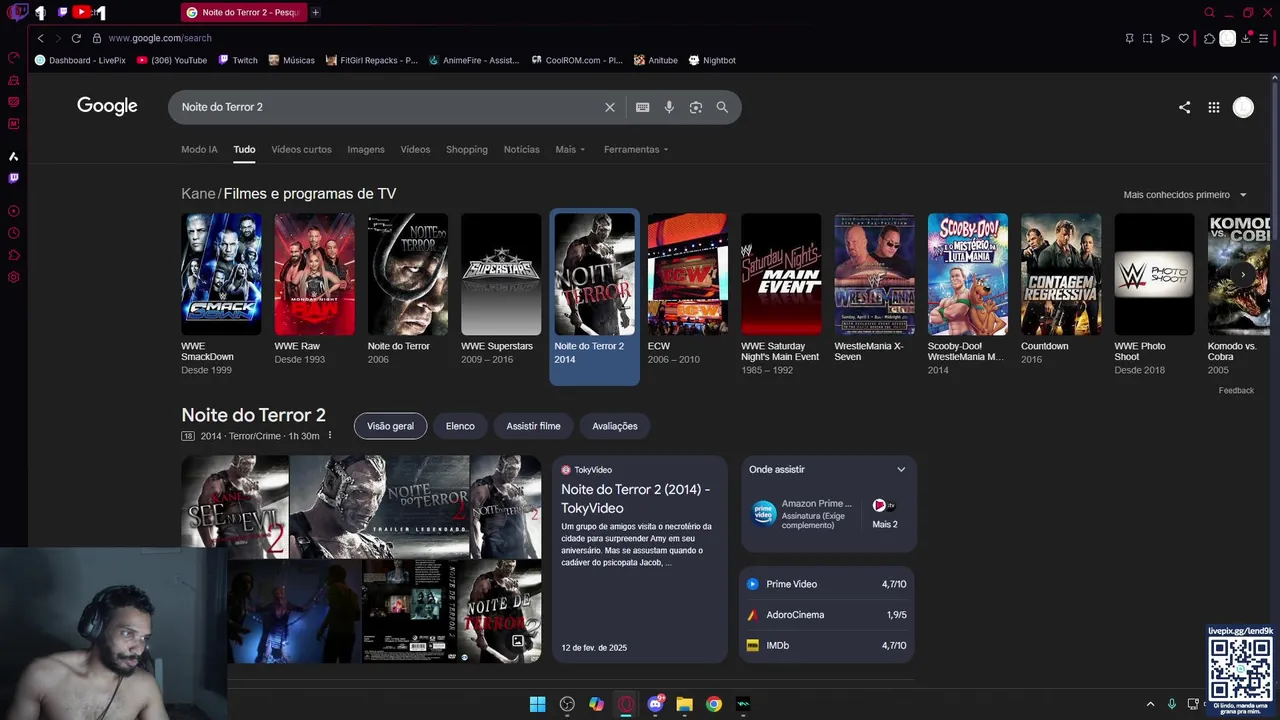
Task: Open the Easy Setup sliders menu
Action: [1264, 38]
